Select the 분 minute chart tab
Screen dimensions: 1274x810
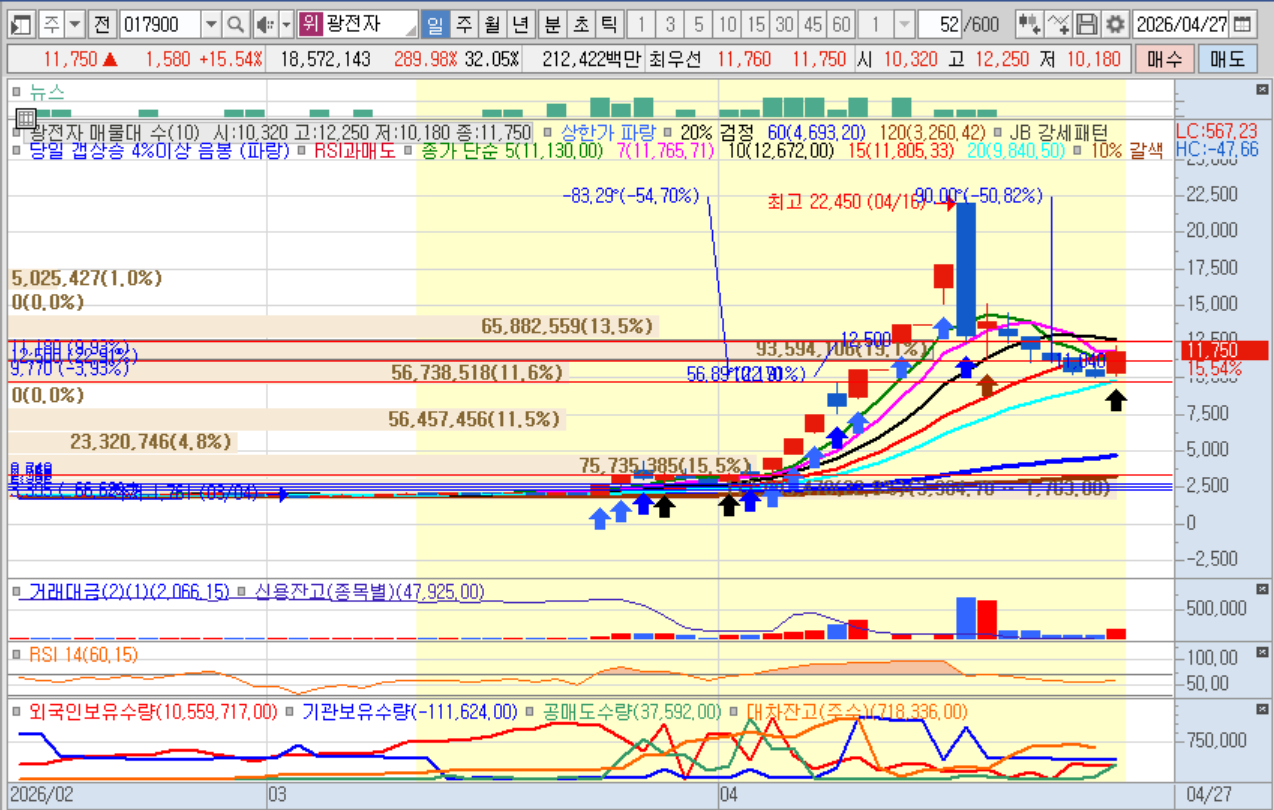552,24
